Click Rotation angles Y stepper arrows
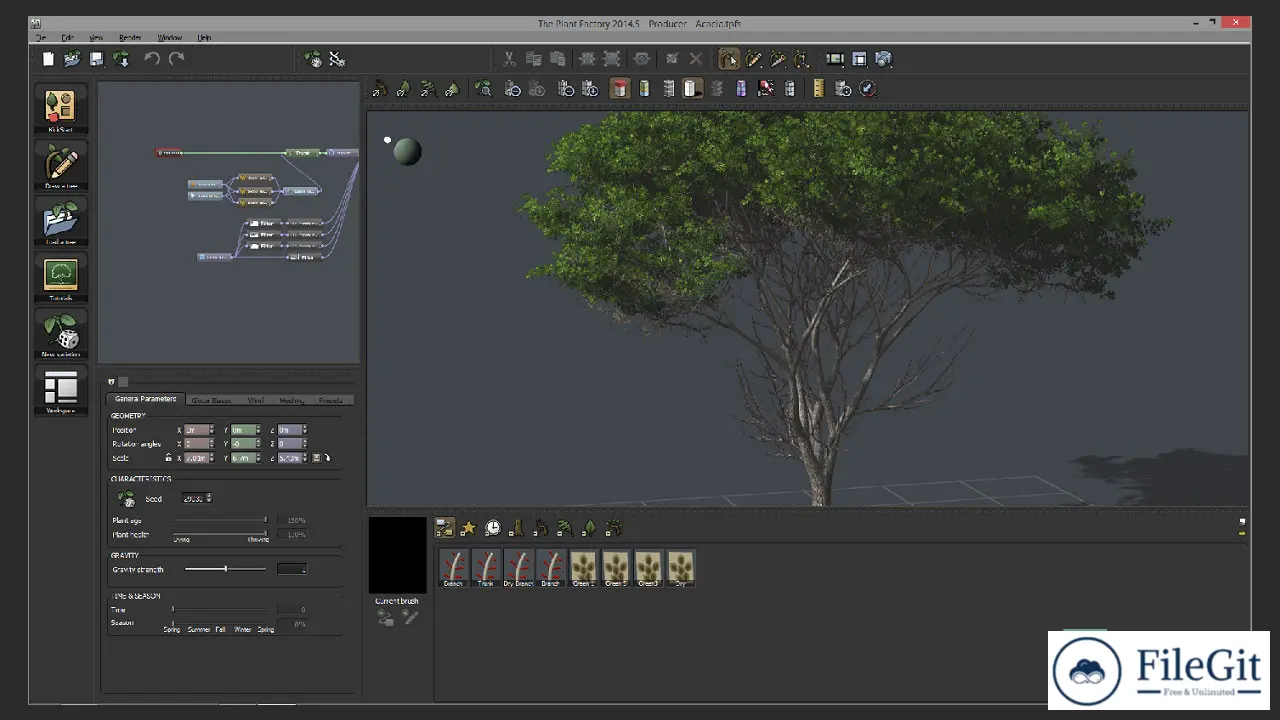 [x=258, y=443]
